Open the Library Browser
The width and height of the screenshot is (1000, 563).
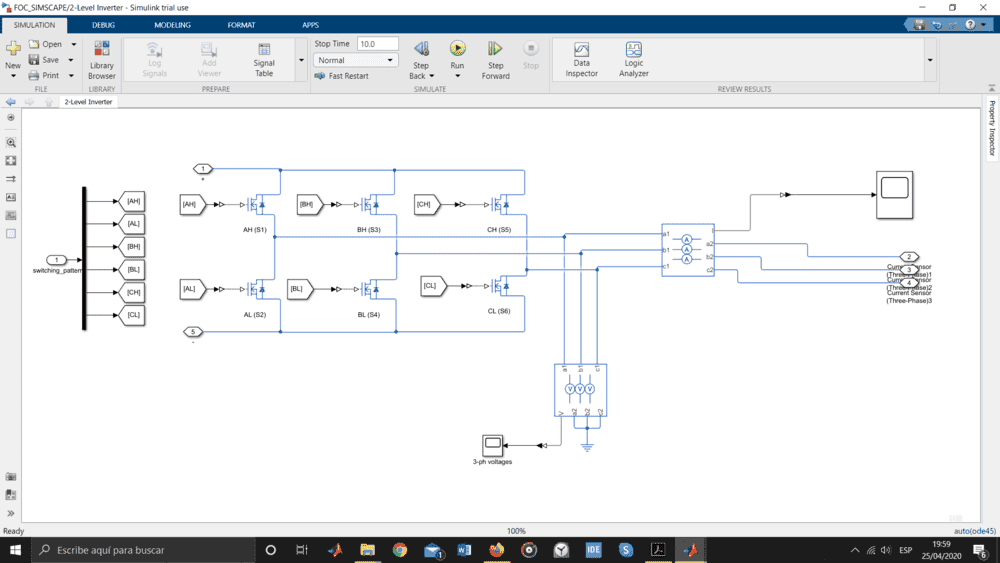pos(101,59)
